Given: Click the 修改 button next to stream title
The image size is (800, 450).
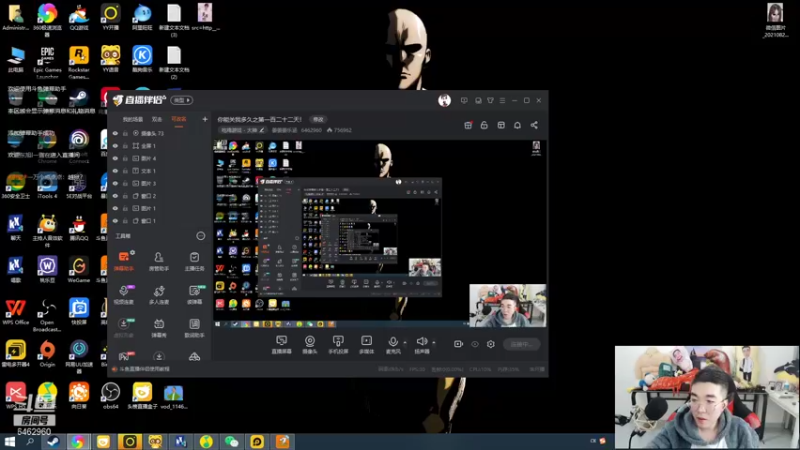Looking at the screenshot, I should [x=318, y=119].
